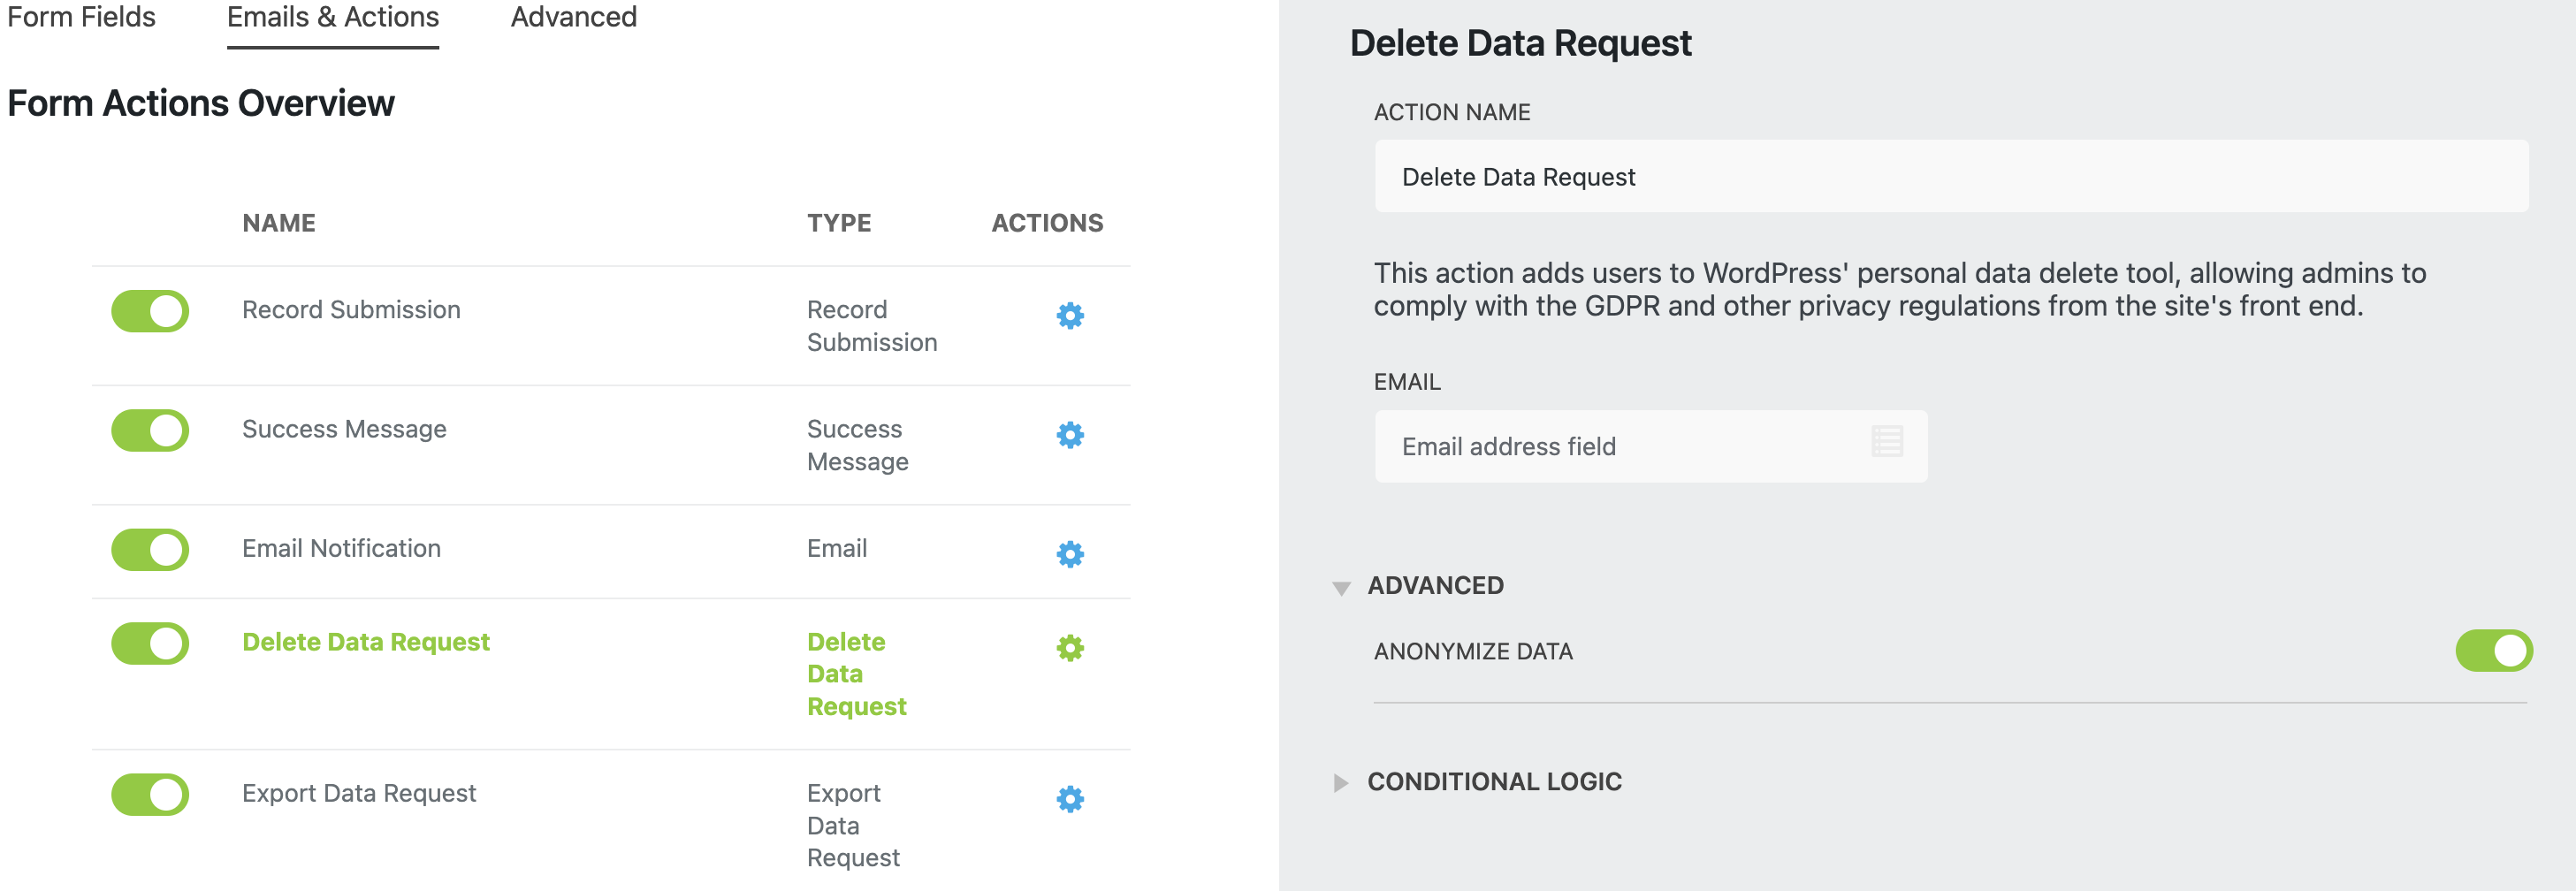Select the Export Data Request action name

click(x=359, y=792)
